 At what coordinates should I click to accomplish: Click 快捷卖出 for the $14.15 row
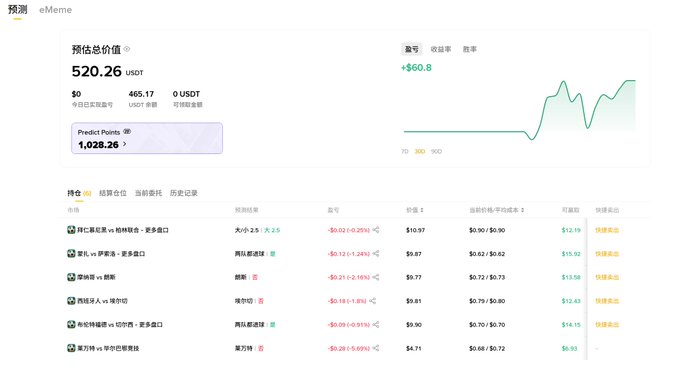click(607, 324)
